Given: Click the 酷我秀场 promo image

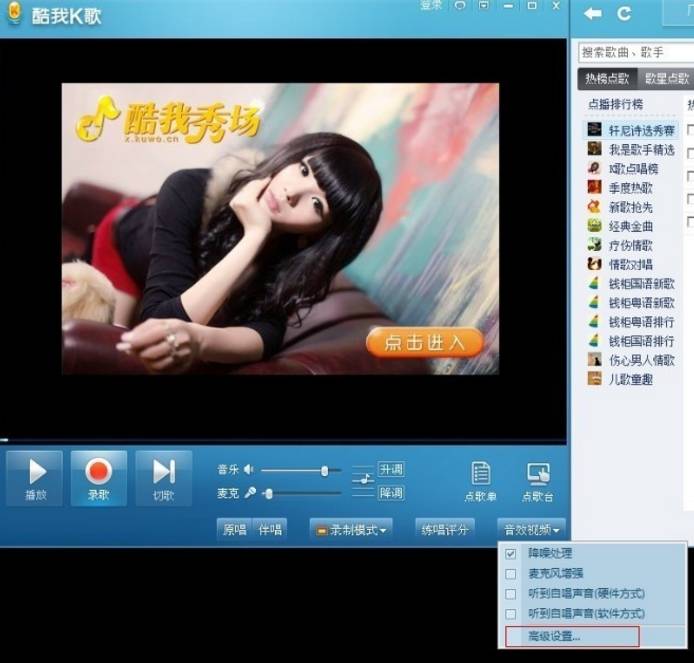Looking at the screenshot, I should point(280,229).
